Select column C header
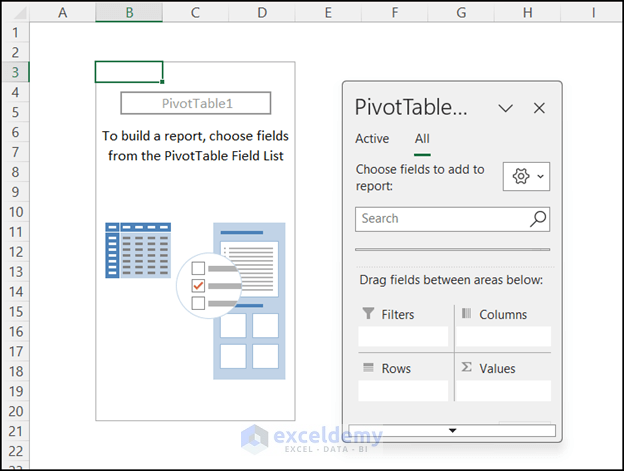 pyautogui.click(x=195, y=12)
